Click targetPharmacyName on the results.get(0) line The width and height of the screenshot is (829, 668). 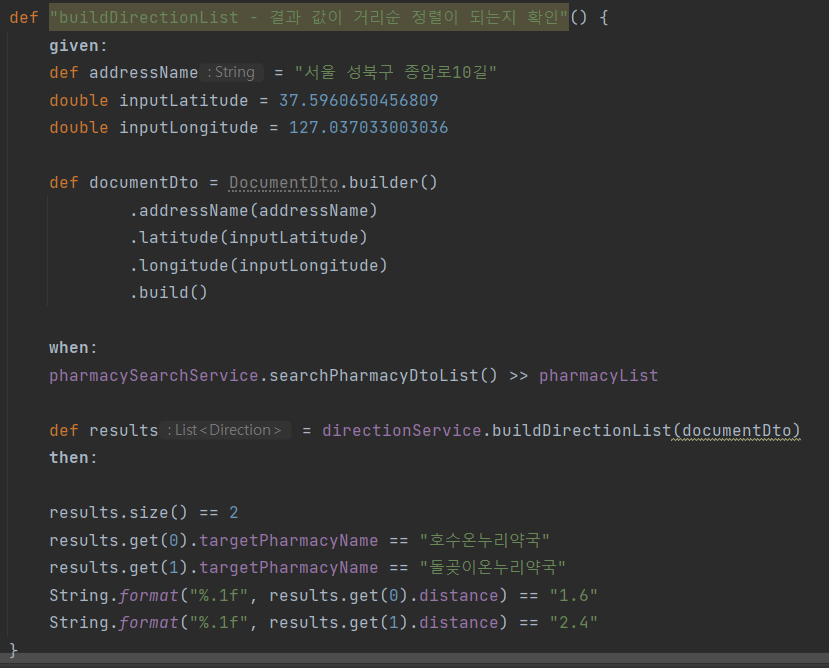(x=289, y=541)
